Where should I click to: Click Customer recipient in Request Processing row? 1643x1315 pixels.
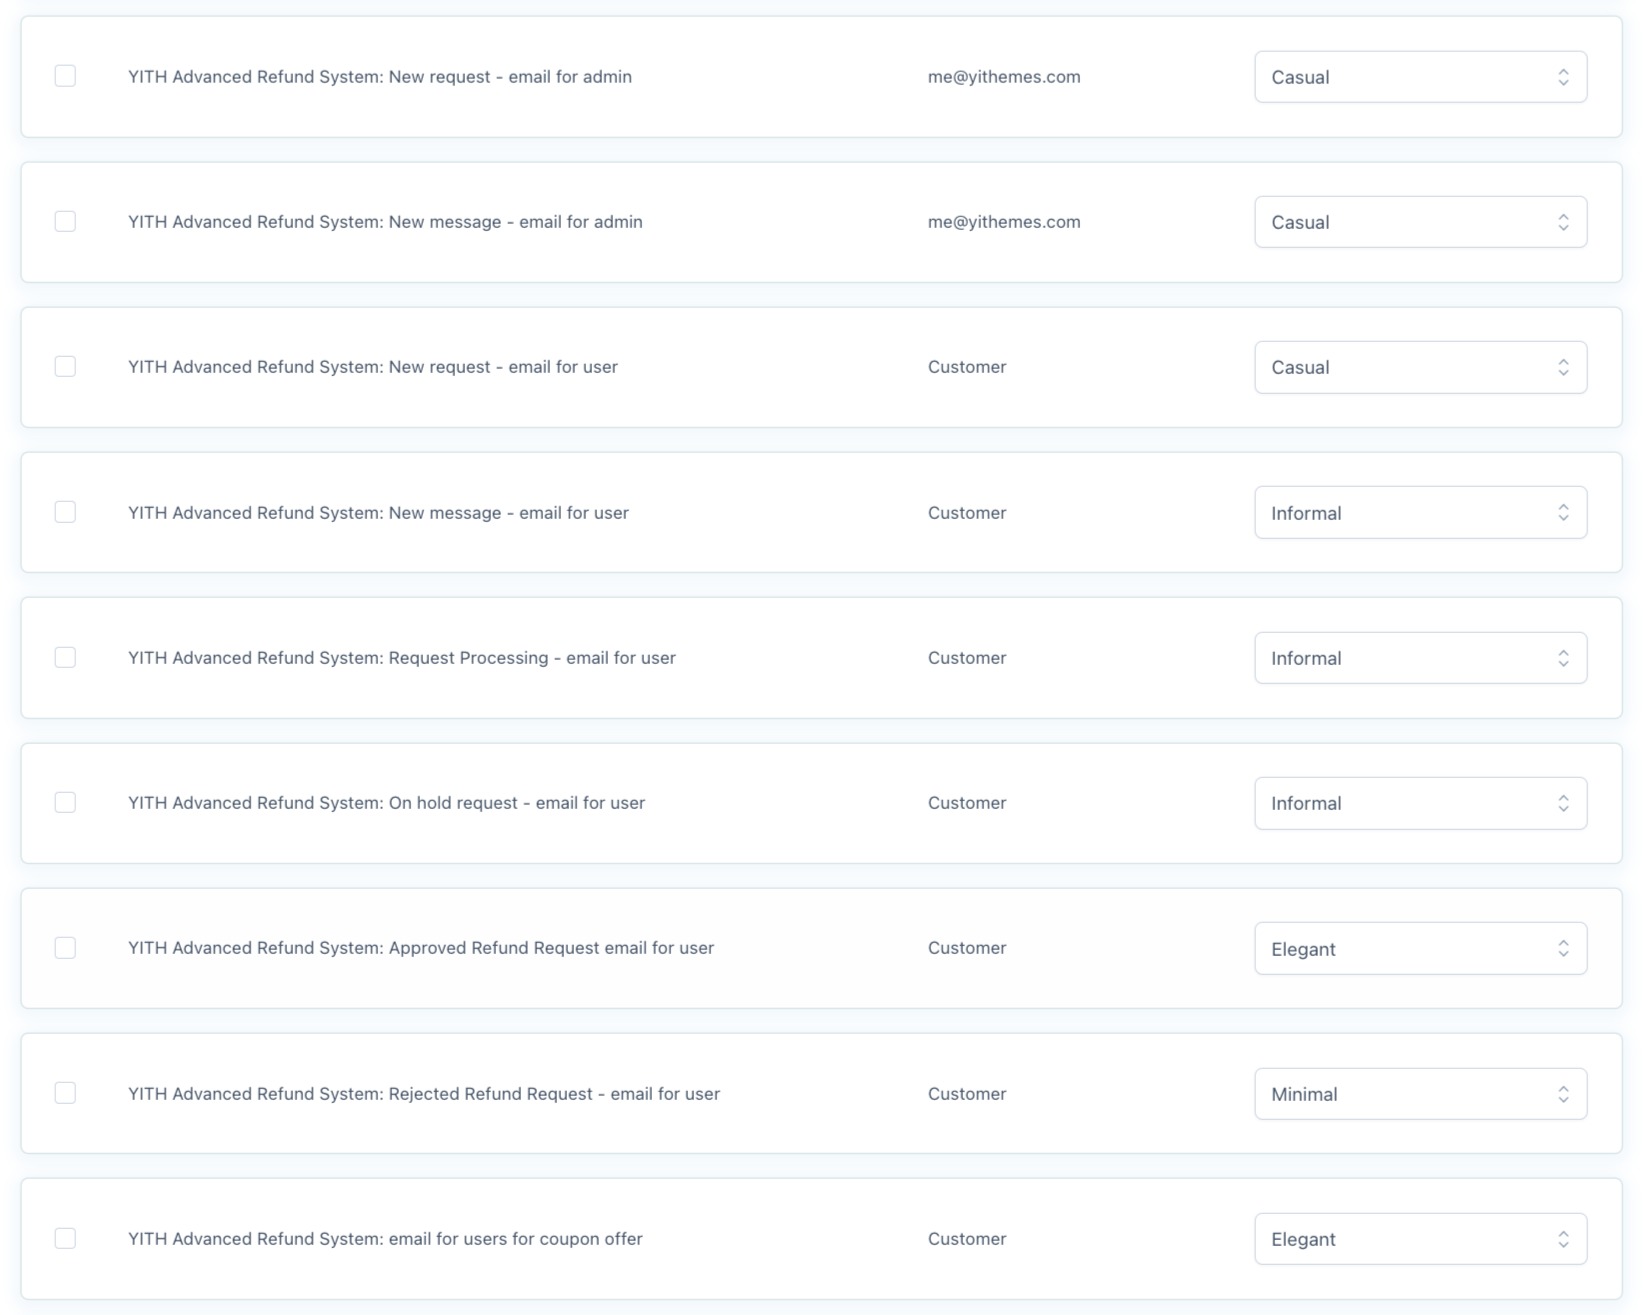point(967,658)
